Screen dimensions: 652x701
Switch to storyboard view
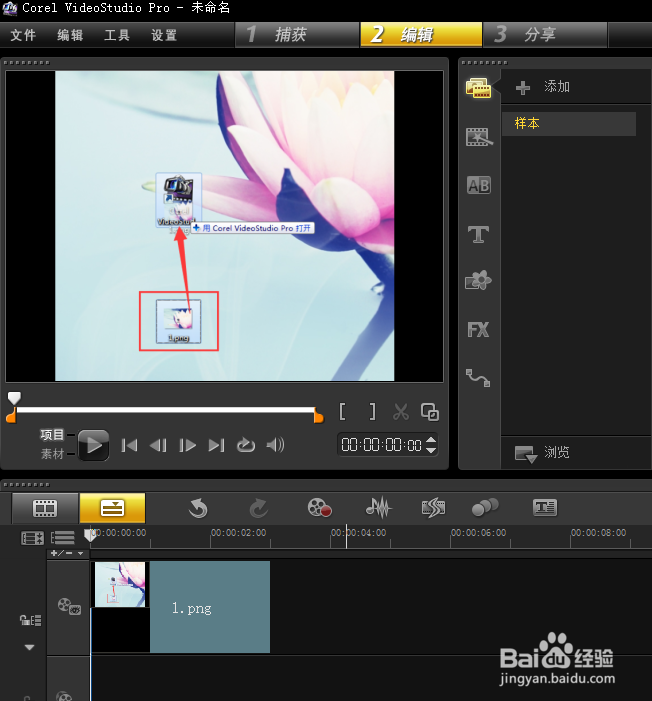[x=45, y=508]
